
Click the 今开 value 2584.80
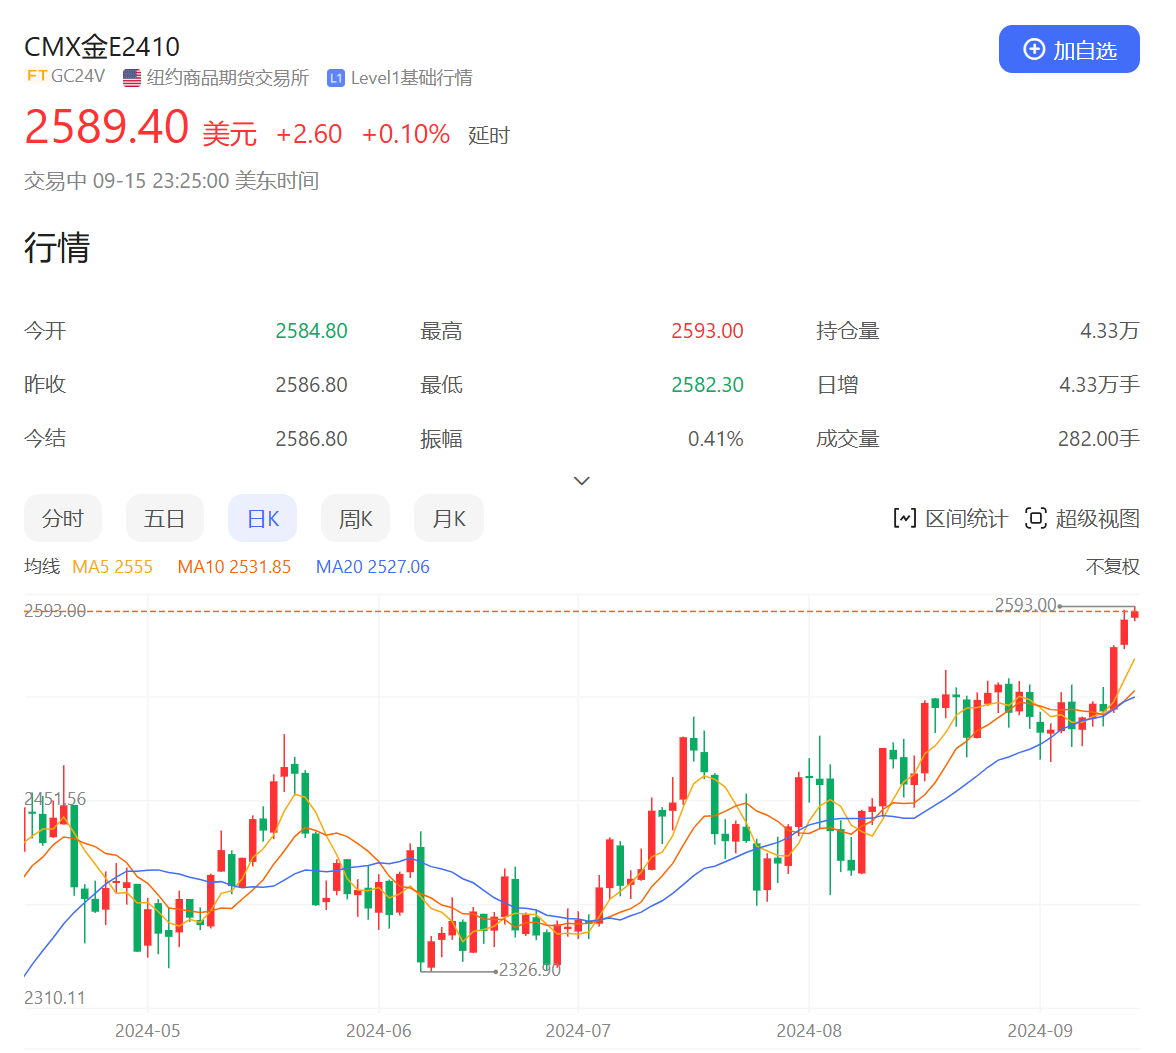tap(311, 331)
